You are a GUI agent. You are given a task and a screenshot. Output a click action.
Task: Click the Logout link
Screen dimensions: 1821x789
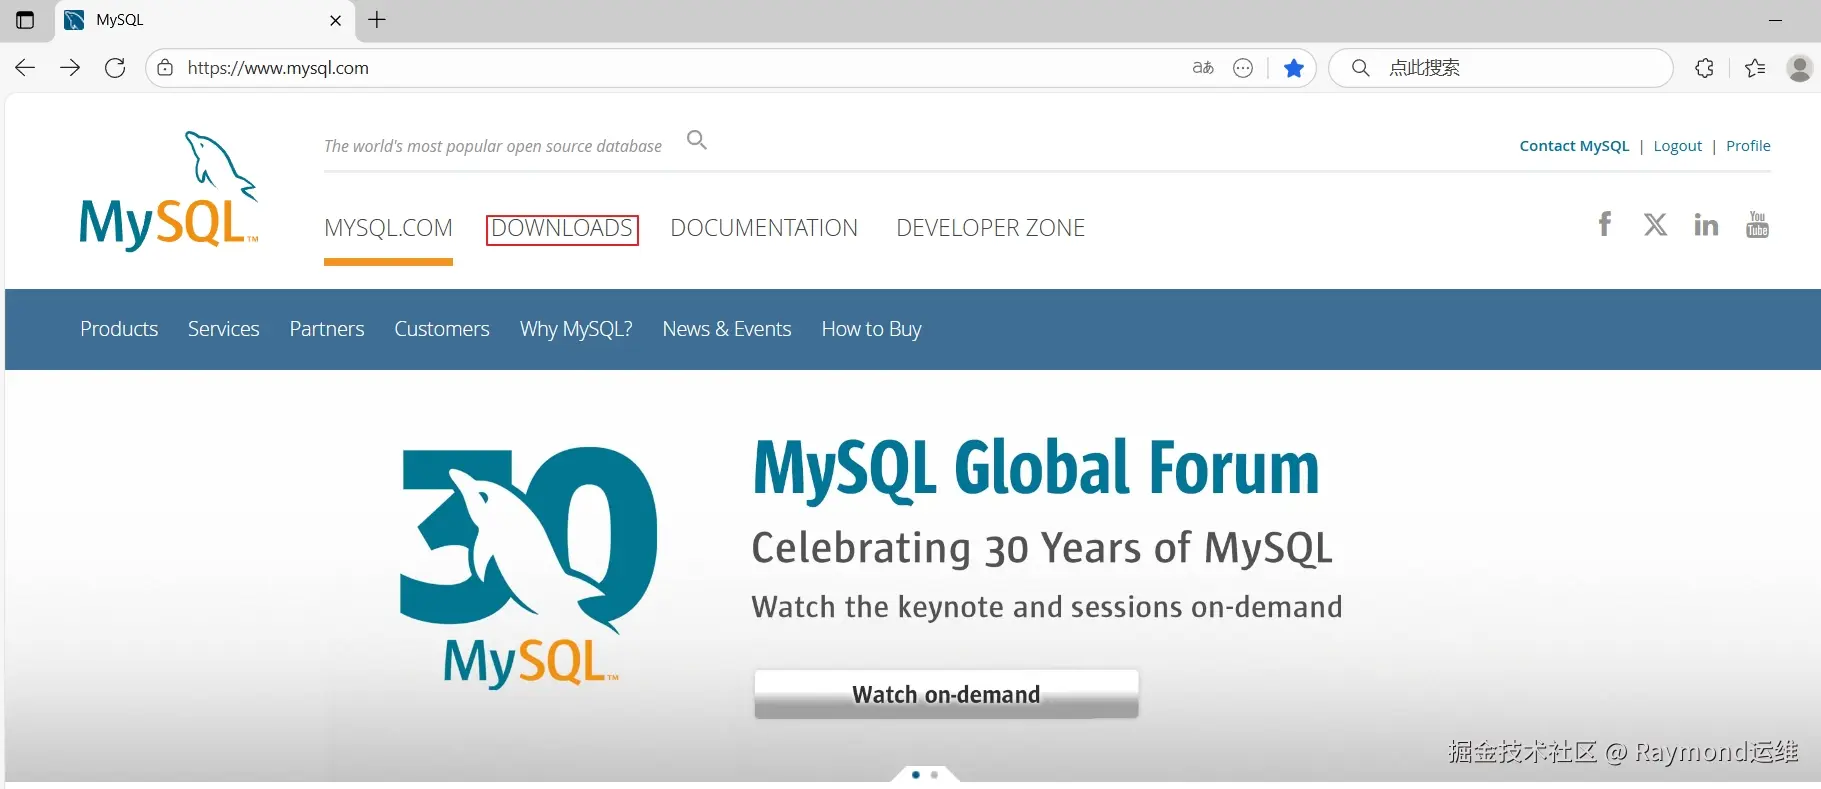click(1677, 146)
